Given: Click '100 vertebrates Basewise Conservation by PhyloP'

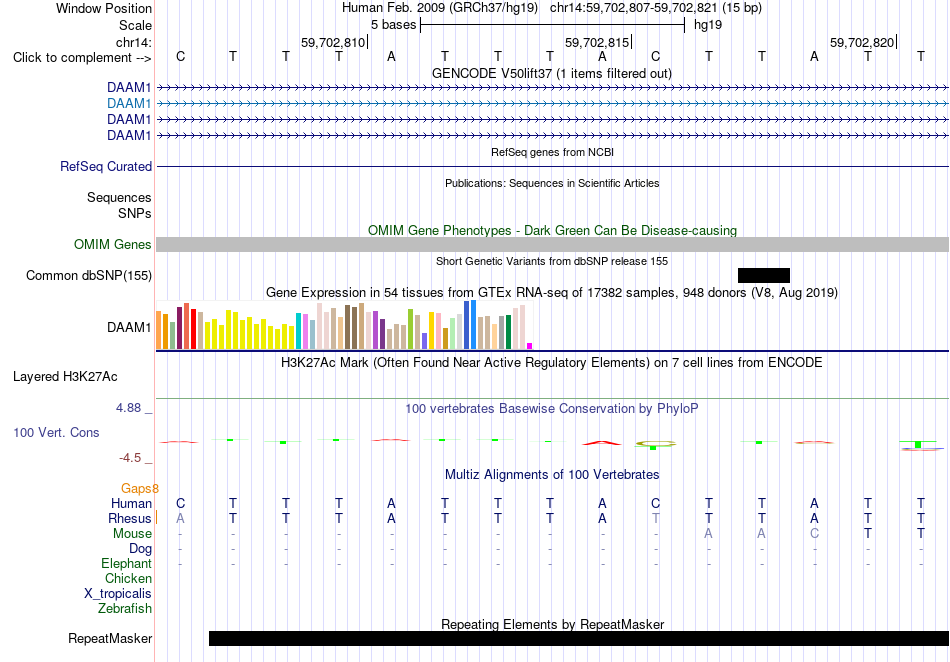Looking at the screenshot, I should click(x=552, y=408).
